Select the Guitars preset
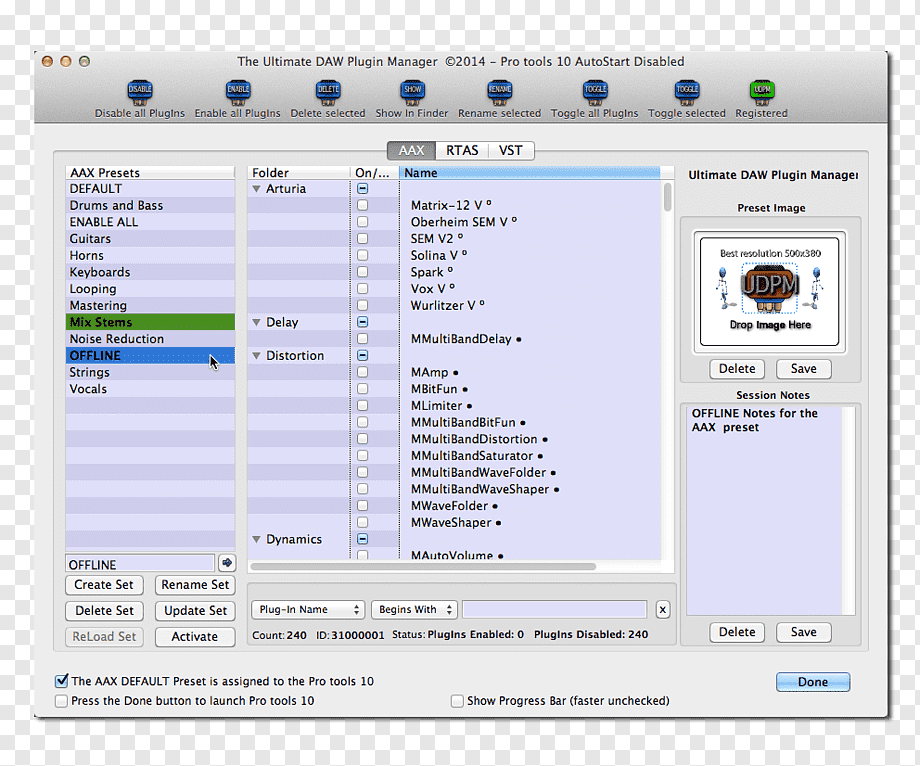920x766 pixels. [x=150, y=239]
